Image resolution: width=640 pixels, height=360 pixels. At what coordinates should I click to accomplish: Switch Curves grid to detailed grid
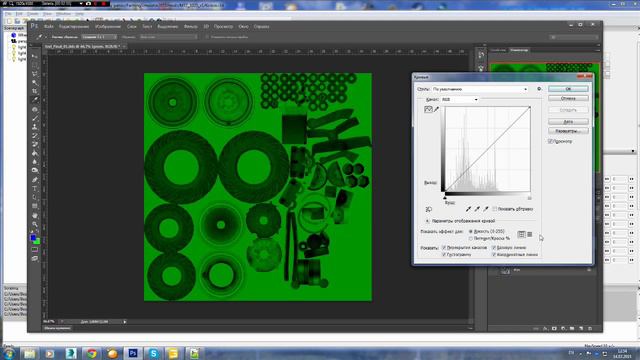click(x=529, y=234)
